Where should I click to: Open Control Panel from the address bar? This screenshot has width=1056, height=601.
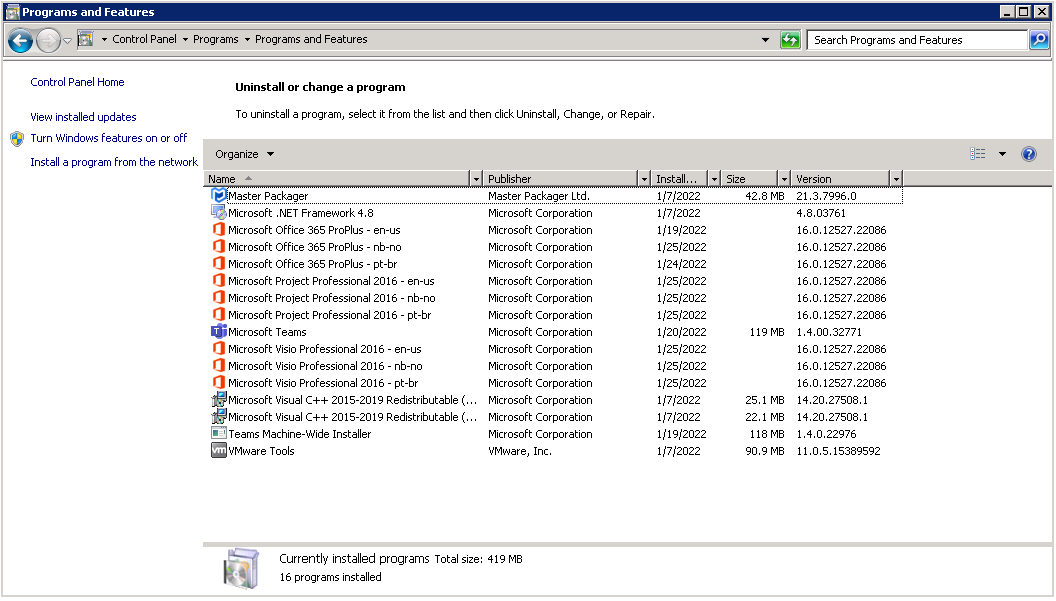tap(145, 40)
